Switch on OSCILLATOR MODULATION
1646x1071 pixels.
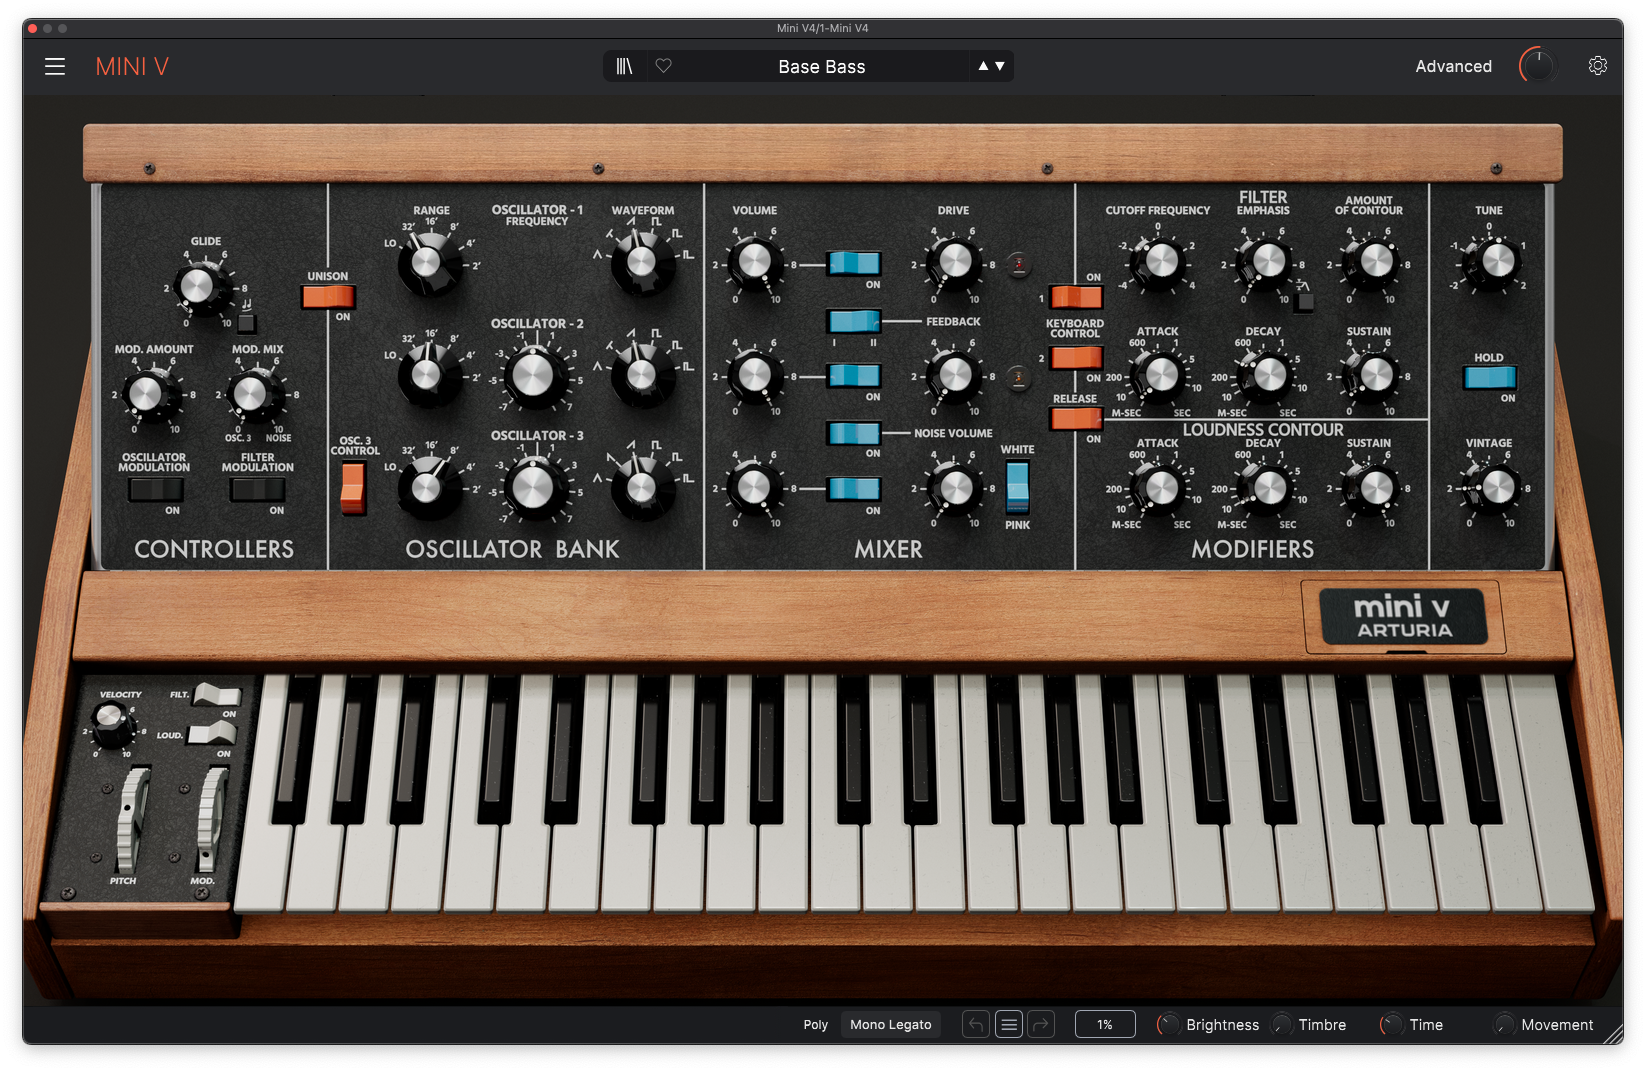155,490
